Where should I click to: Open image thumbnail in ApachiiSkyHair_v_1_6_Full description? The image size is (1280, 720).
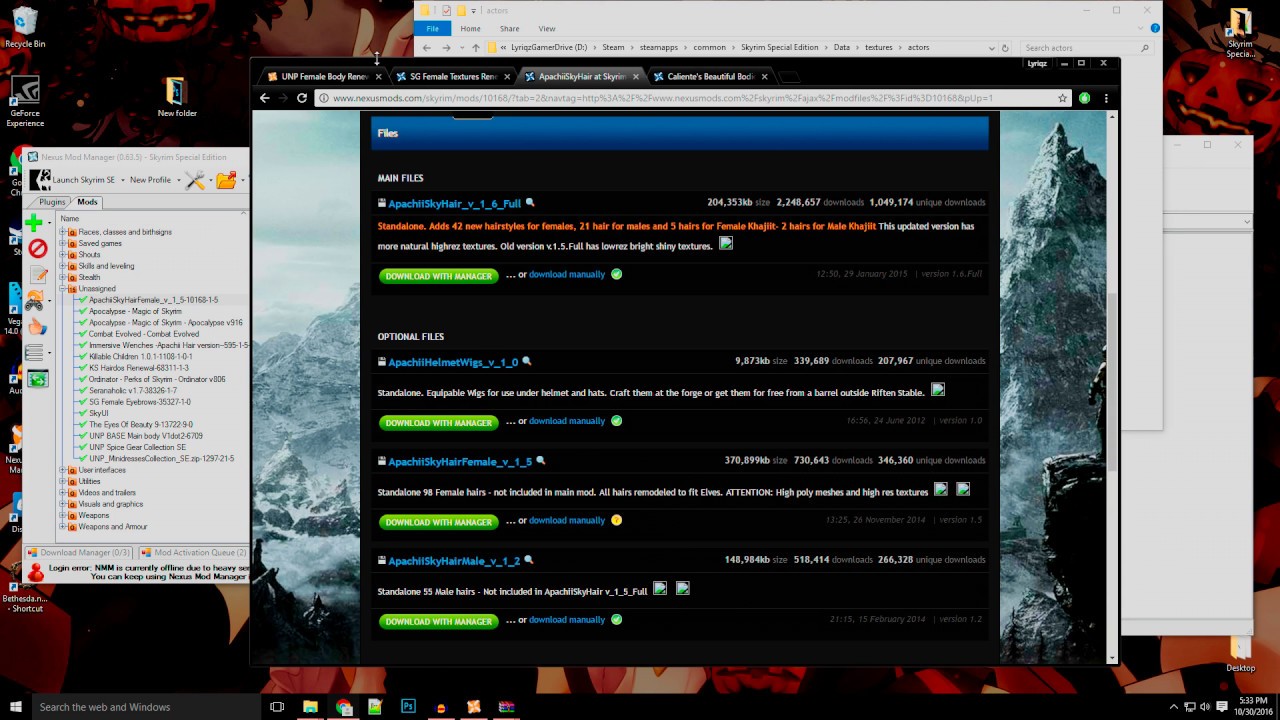coord(726,243)
